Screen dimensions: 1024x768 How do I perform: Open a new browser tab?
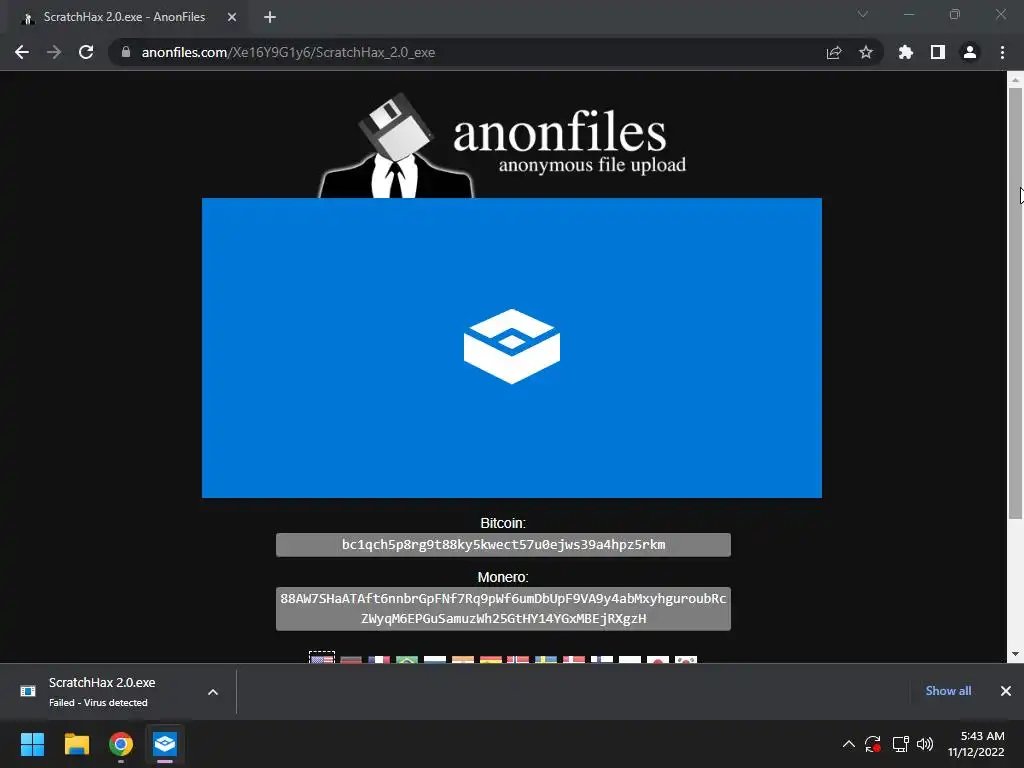tap(270, 17)
